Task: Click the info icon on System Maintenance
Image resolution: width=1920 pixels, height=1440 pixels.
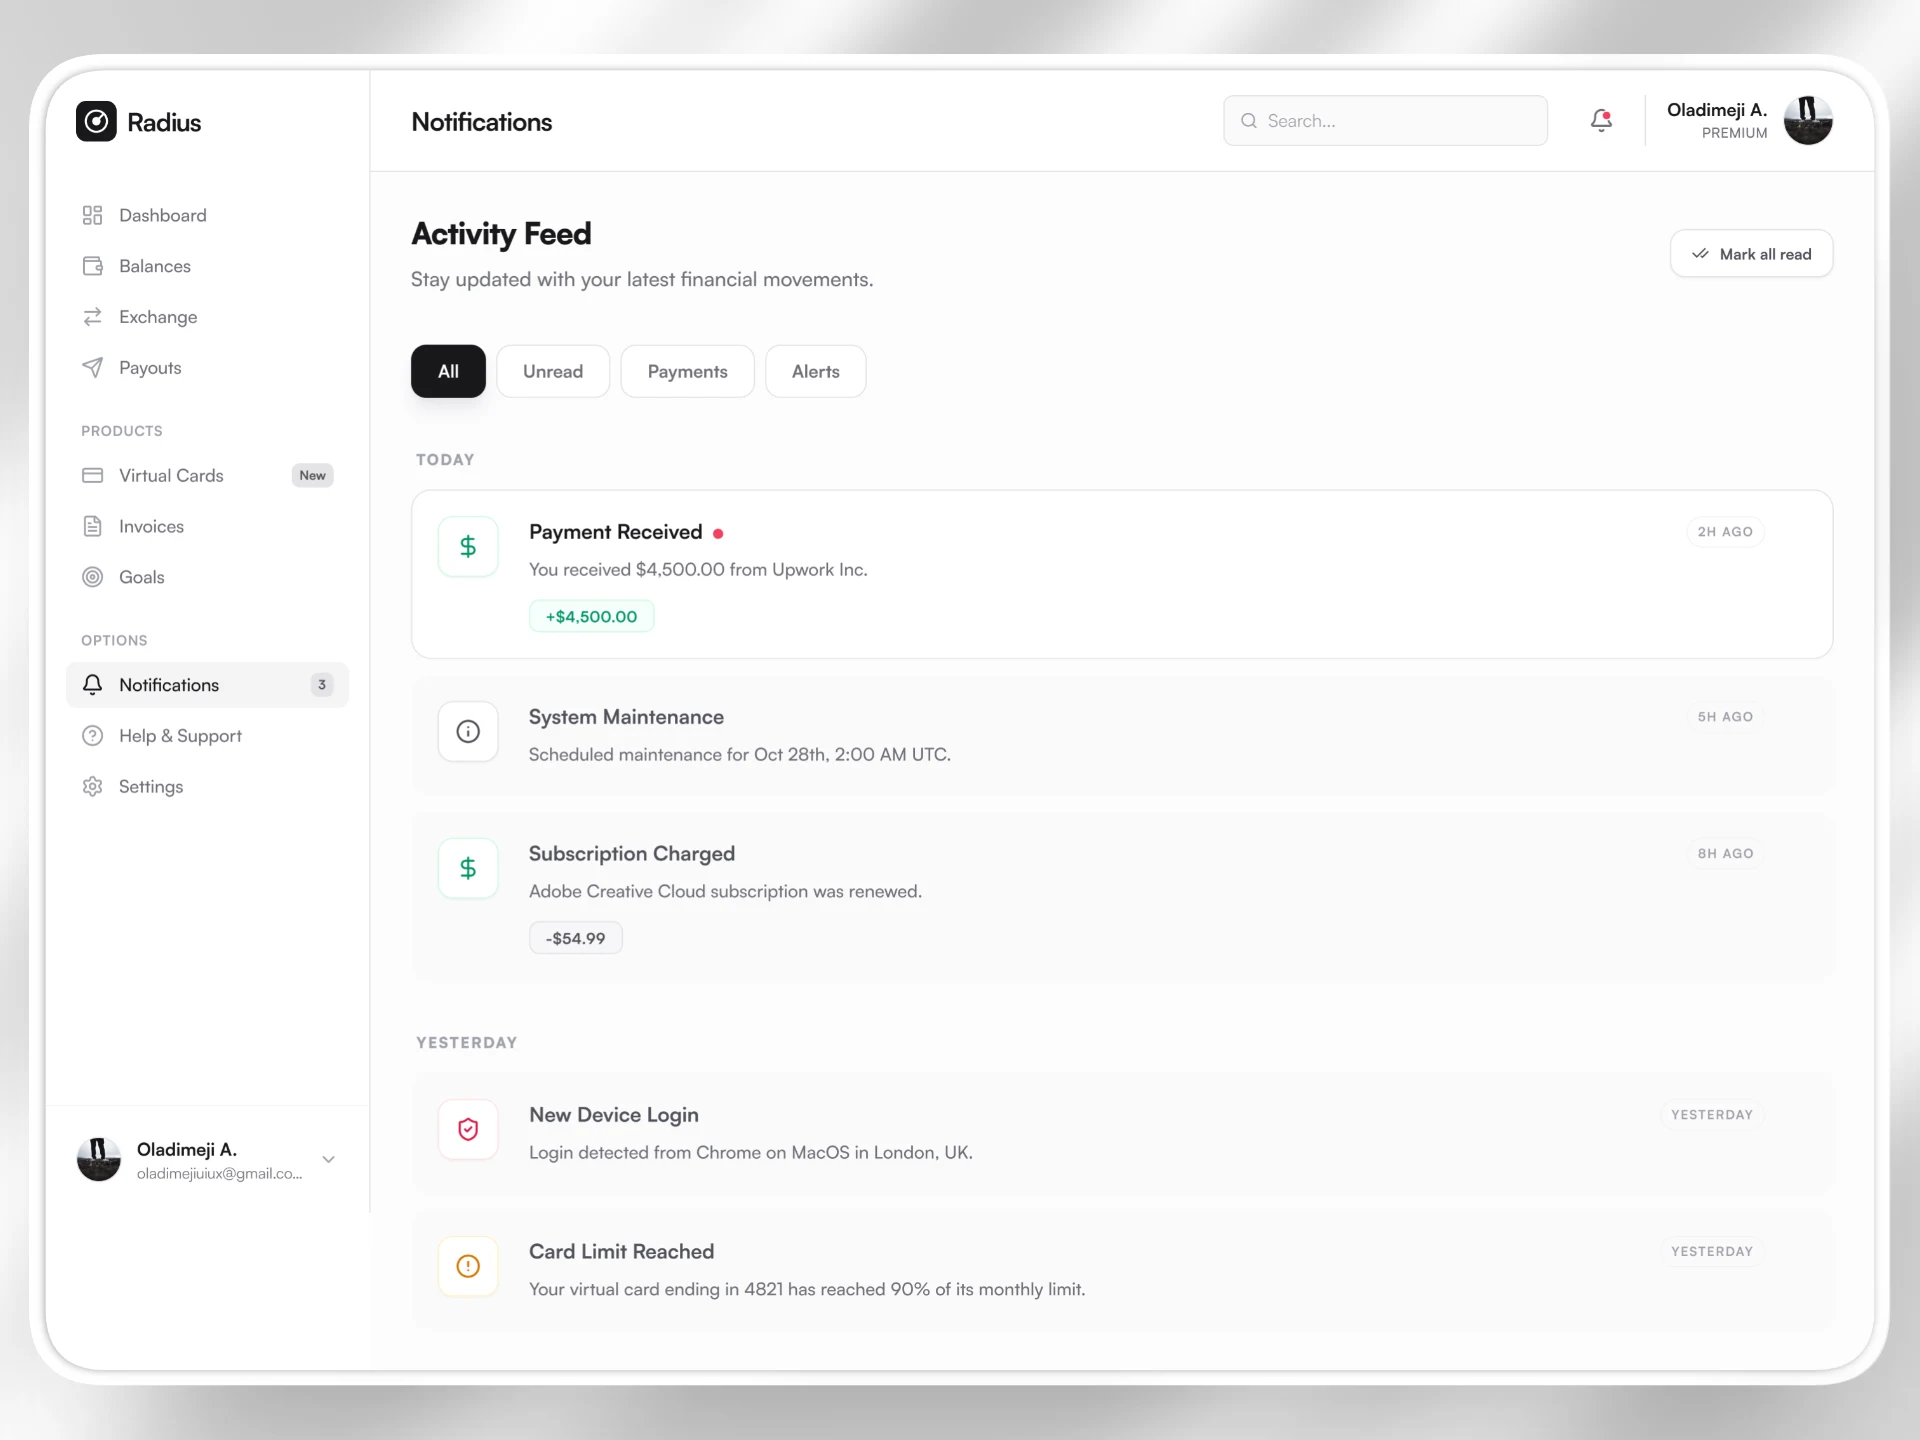Action: point(468,732)
